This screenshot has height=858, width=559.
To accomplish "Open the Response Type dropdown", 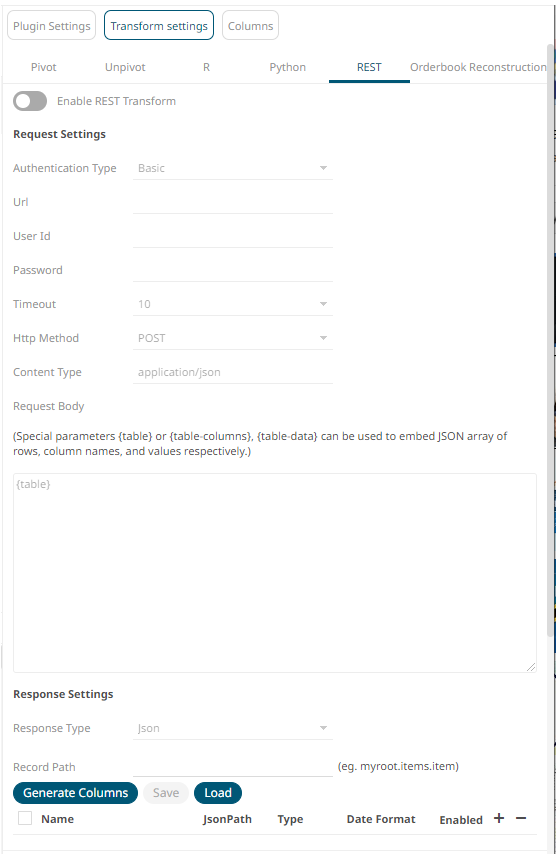I will 232,728.
